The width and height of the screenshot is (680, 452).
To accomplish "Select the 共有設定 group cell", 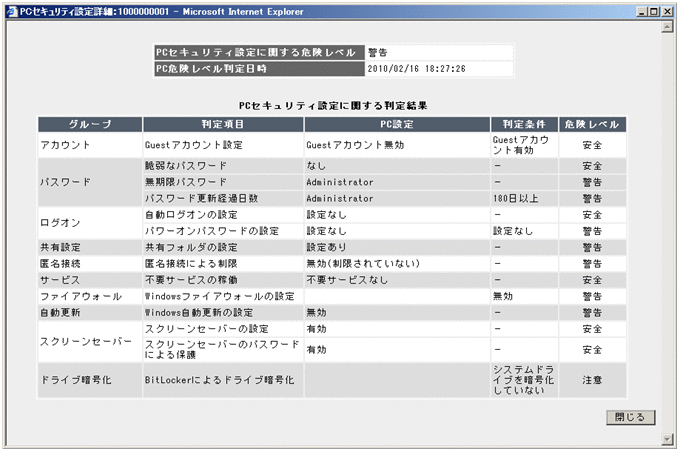I will 90,247.
